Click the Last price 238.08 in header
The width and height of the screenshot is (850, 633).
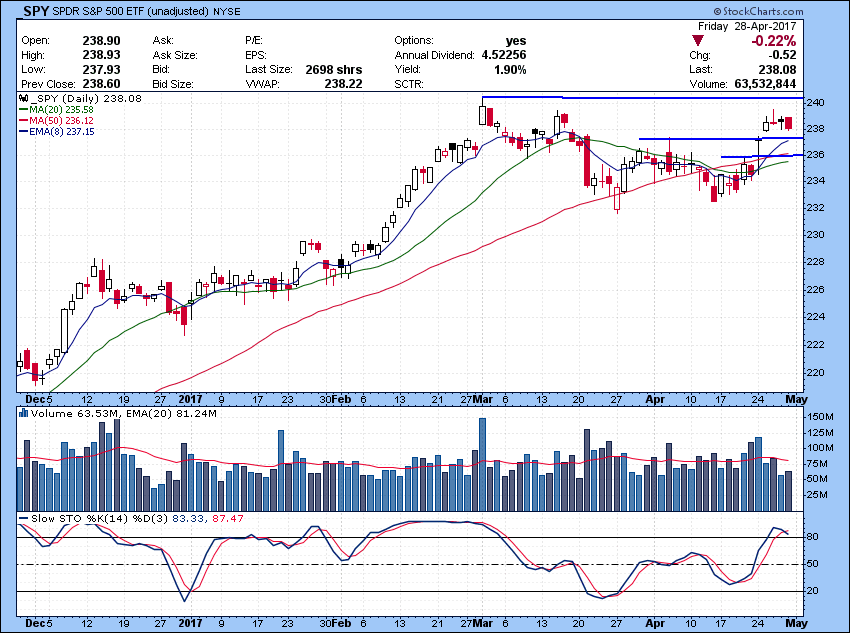click(777, 69)
